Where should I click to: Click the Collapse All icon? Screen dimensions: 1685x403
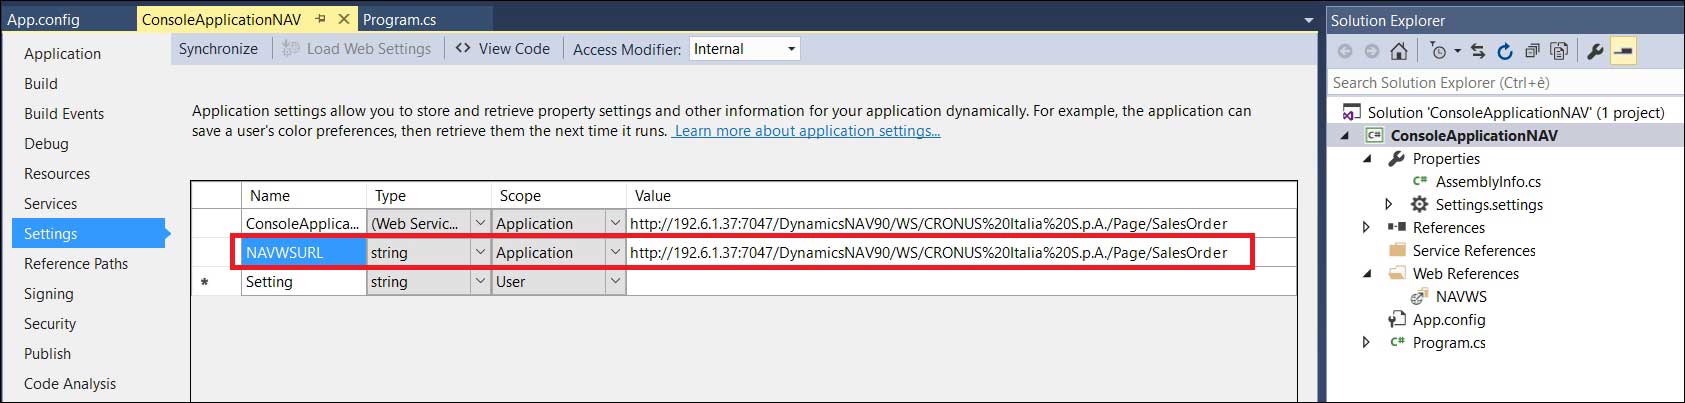(1532, 51)
